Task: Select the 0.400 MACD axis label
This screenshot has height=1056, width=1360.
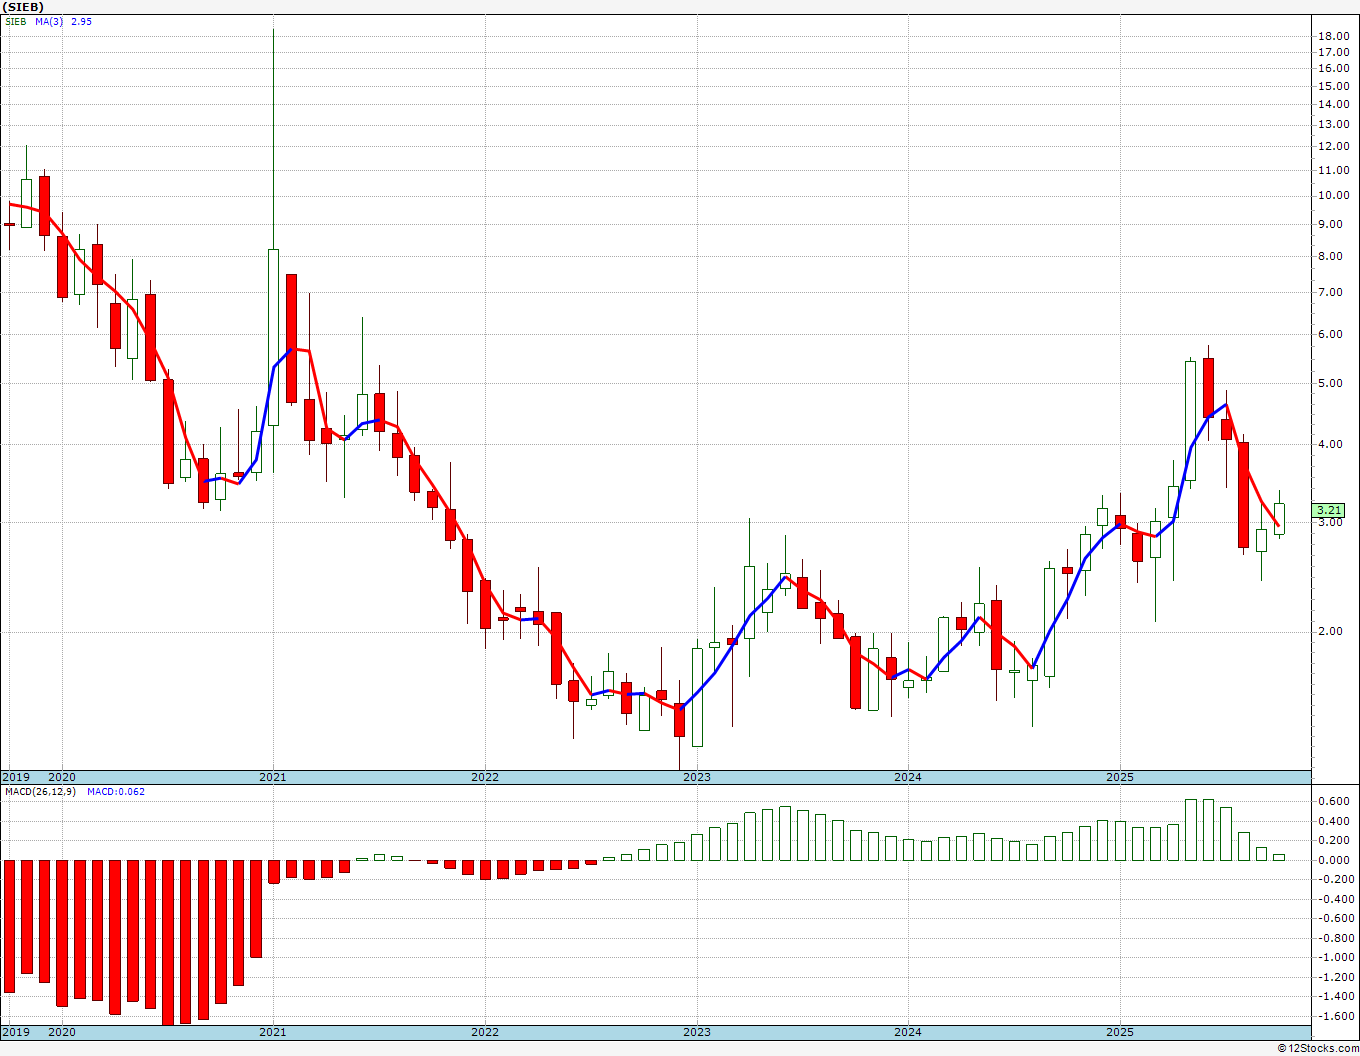Action: (x=1336, y=821)
